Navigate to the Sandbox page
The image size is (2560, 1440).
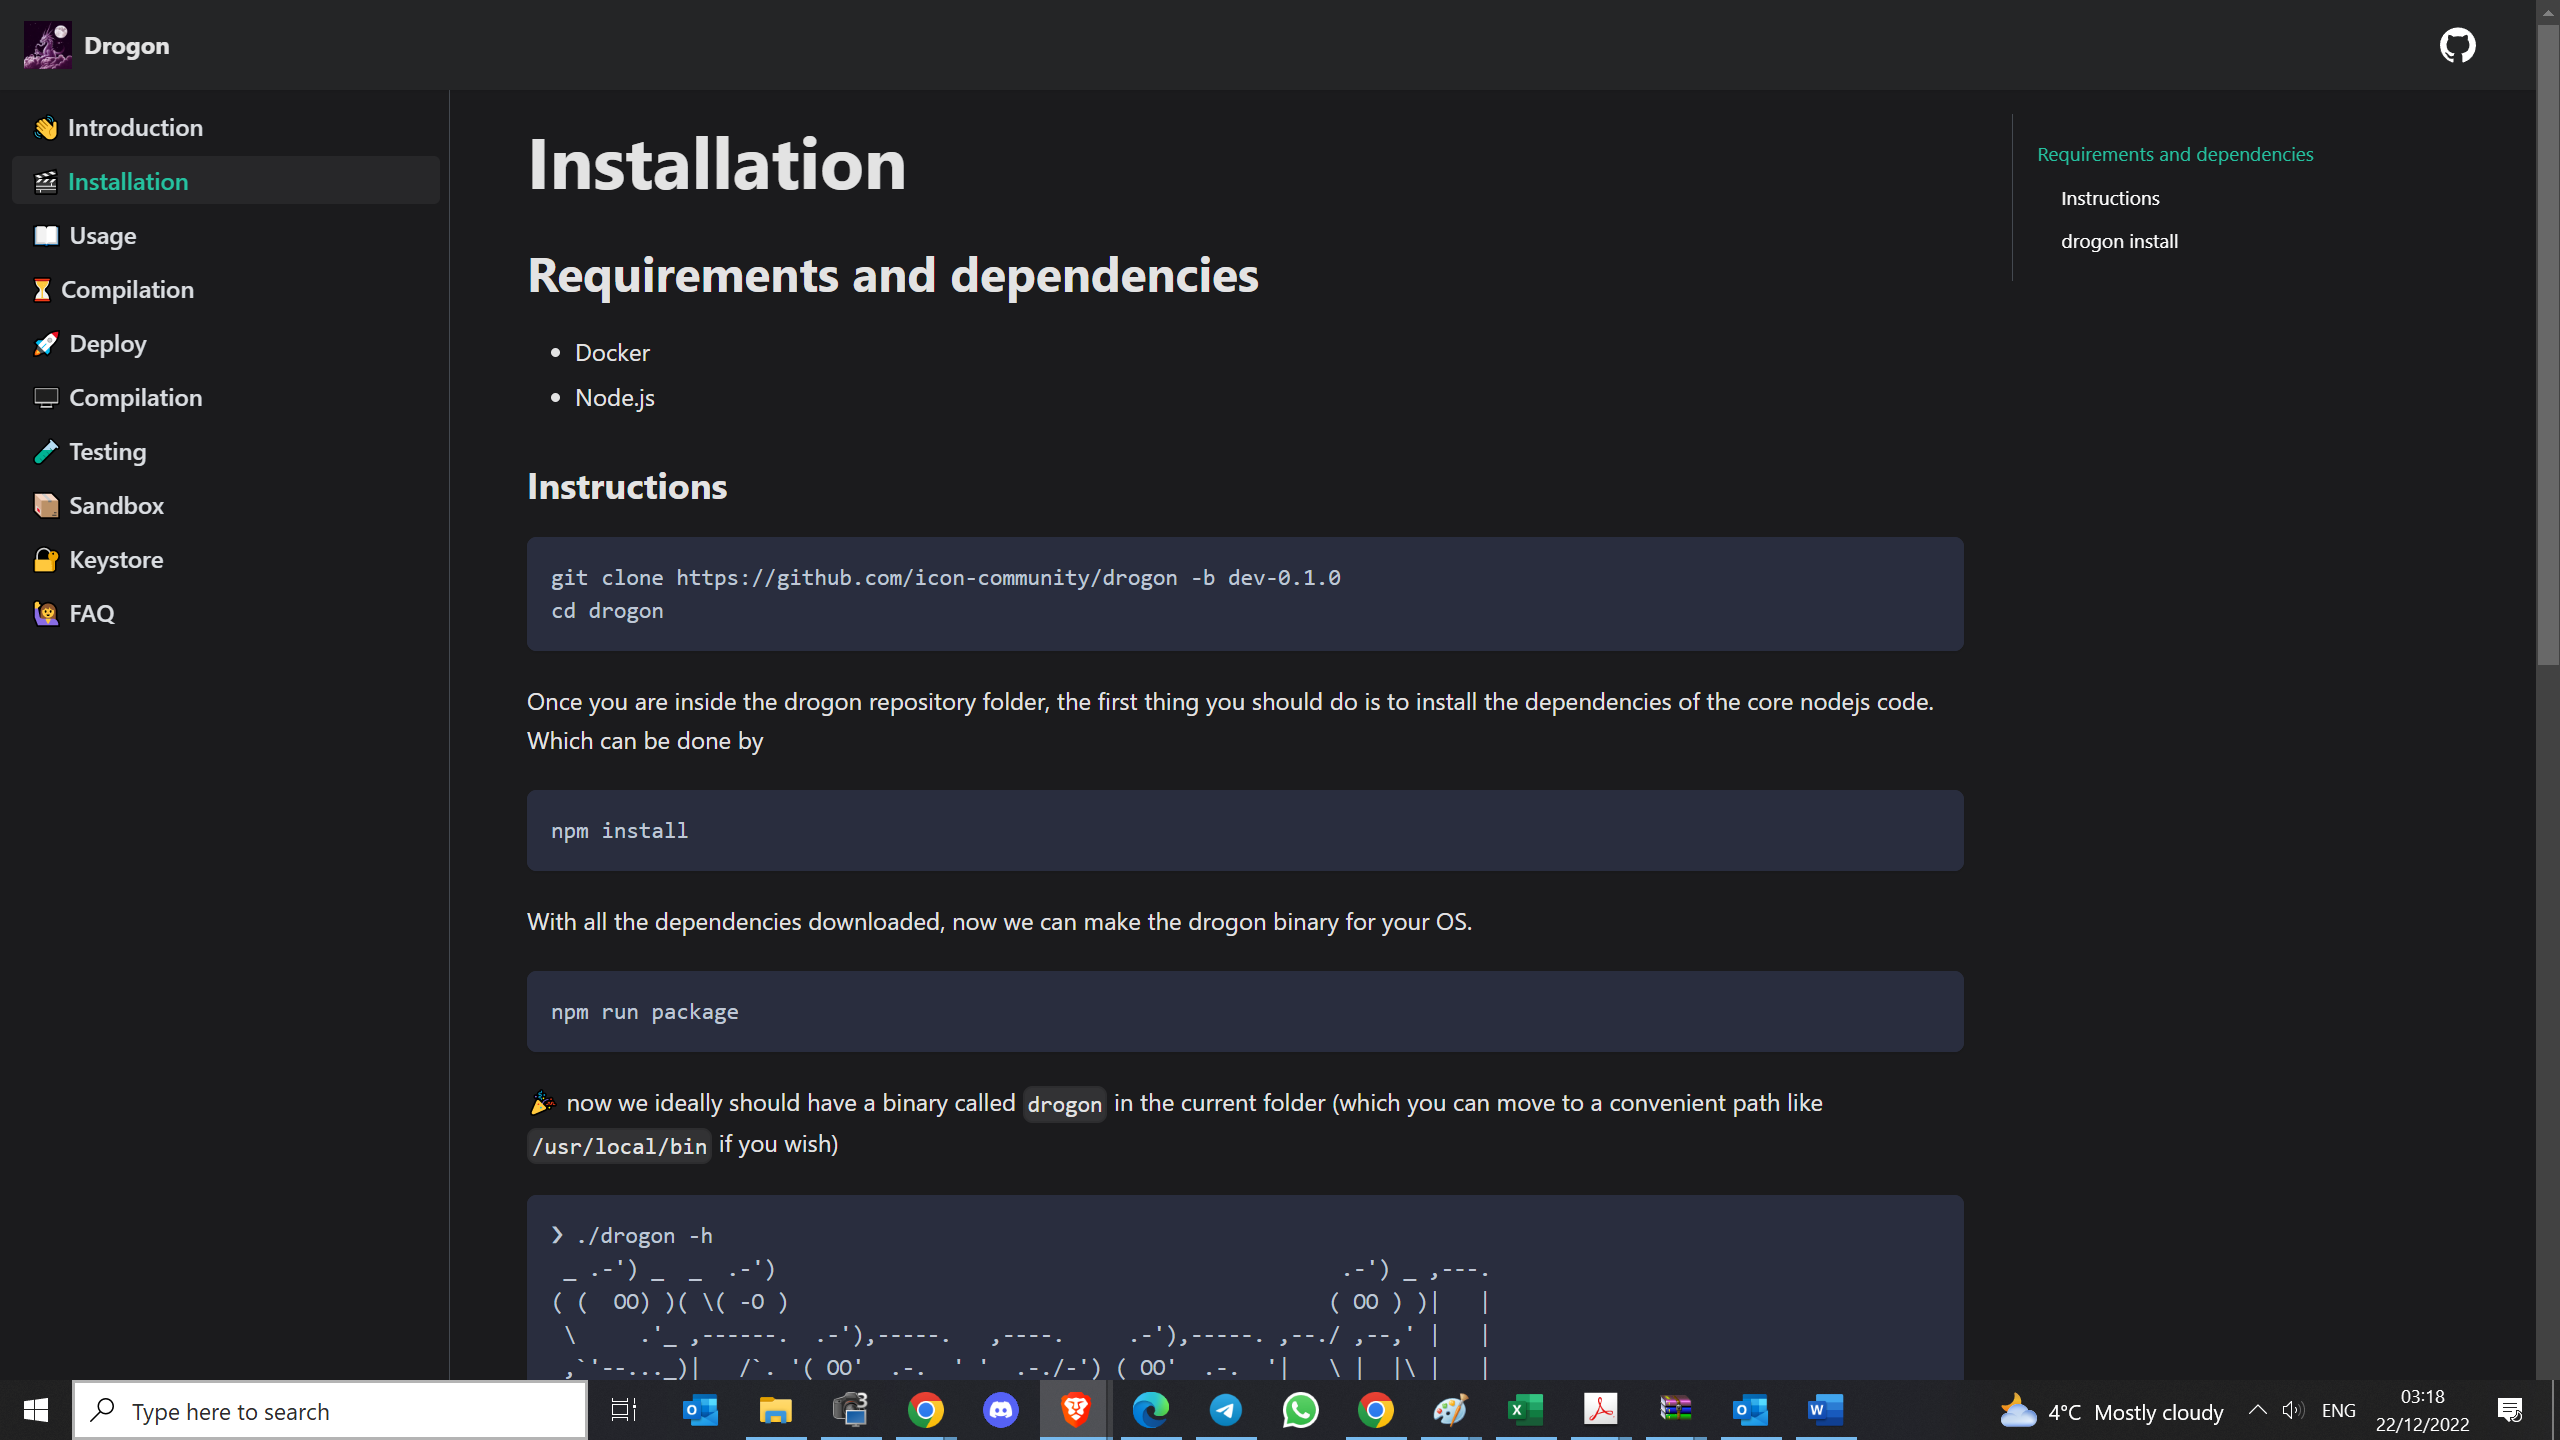coord(116,506)
